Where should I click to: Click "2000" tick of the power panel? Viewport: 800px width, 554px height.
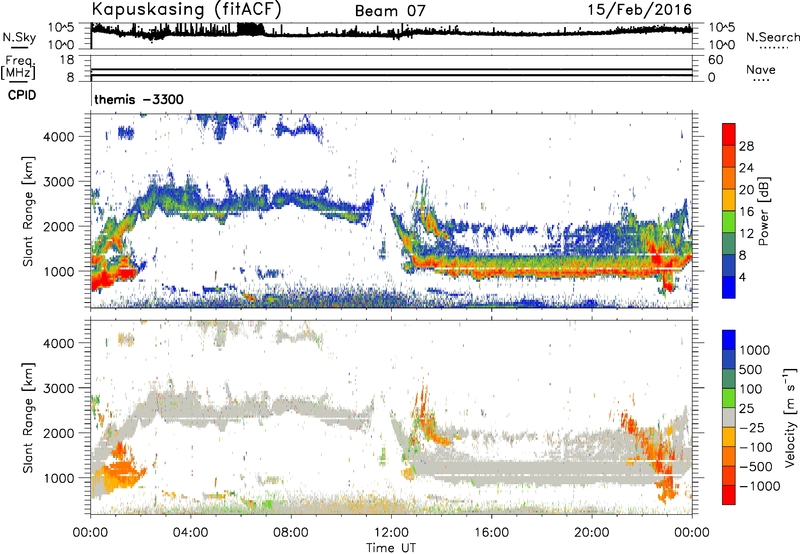(x=59, y=226)
